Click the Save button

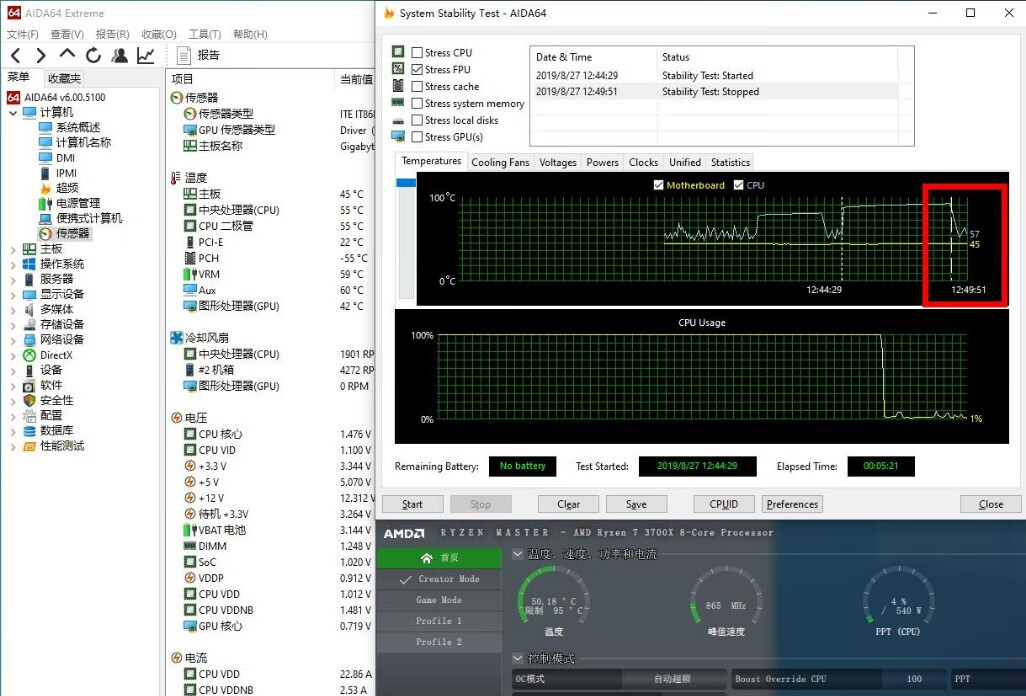636,504
